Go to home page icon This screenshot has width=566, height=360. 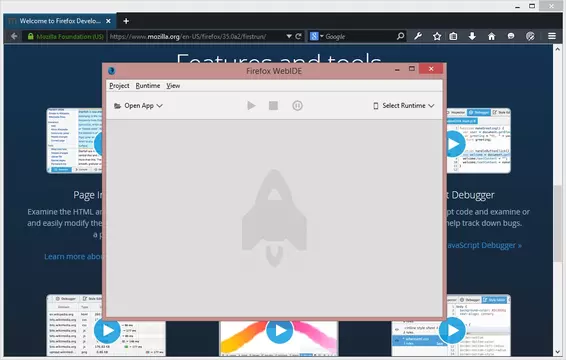pyautogui.click(x=491, y=36)
